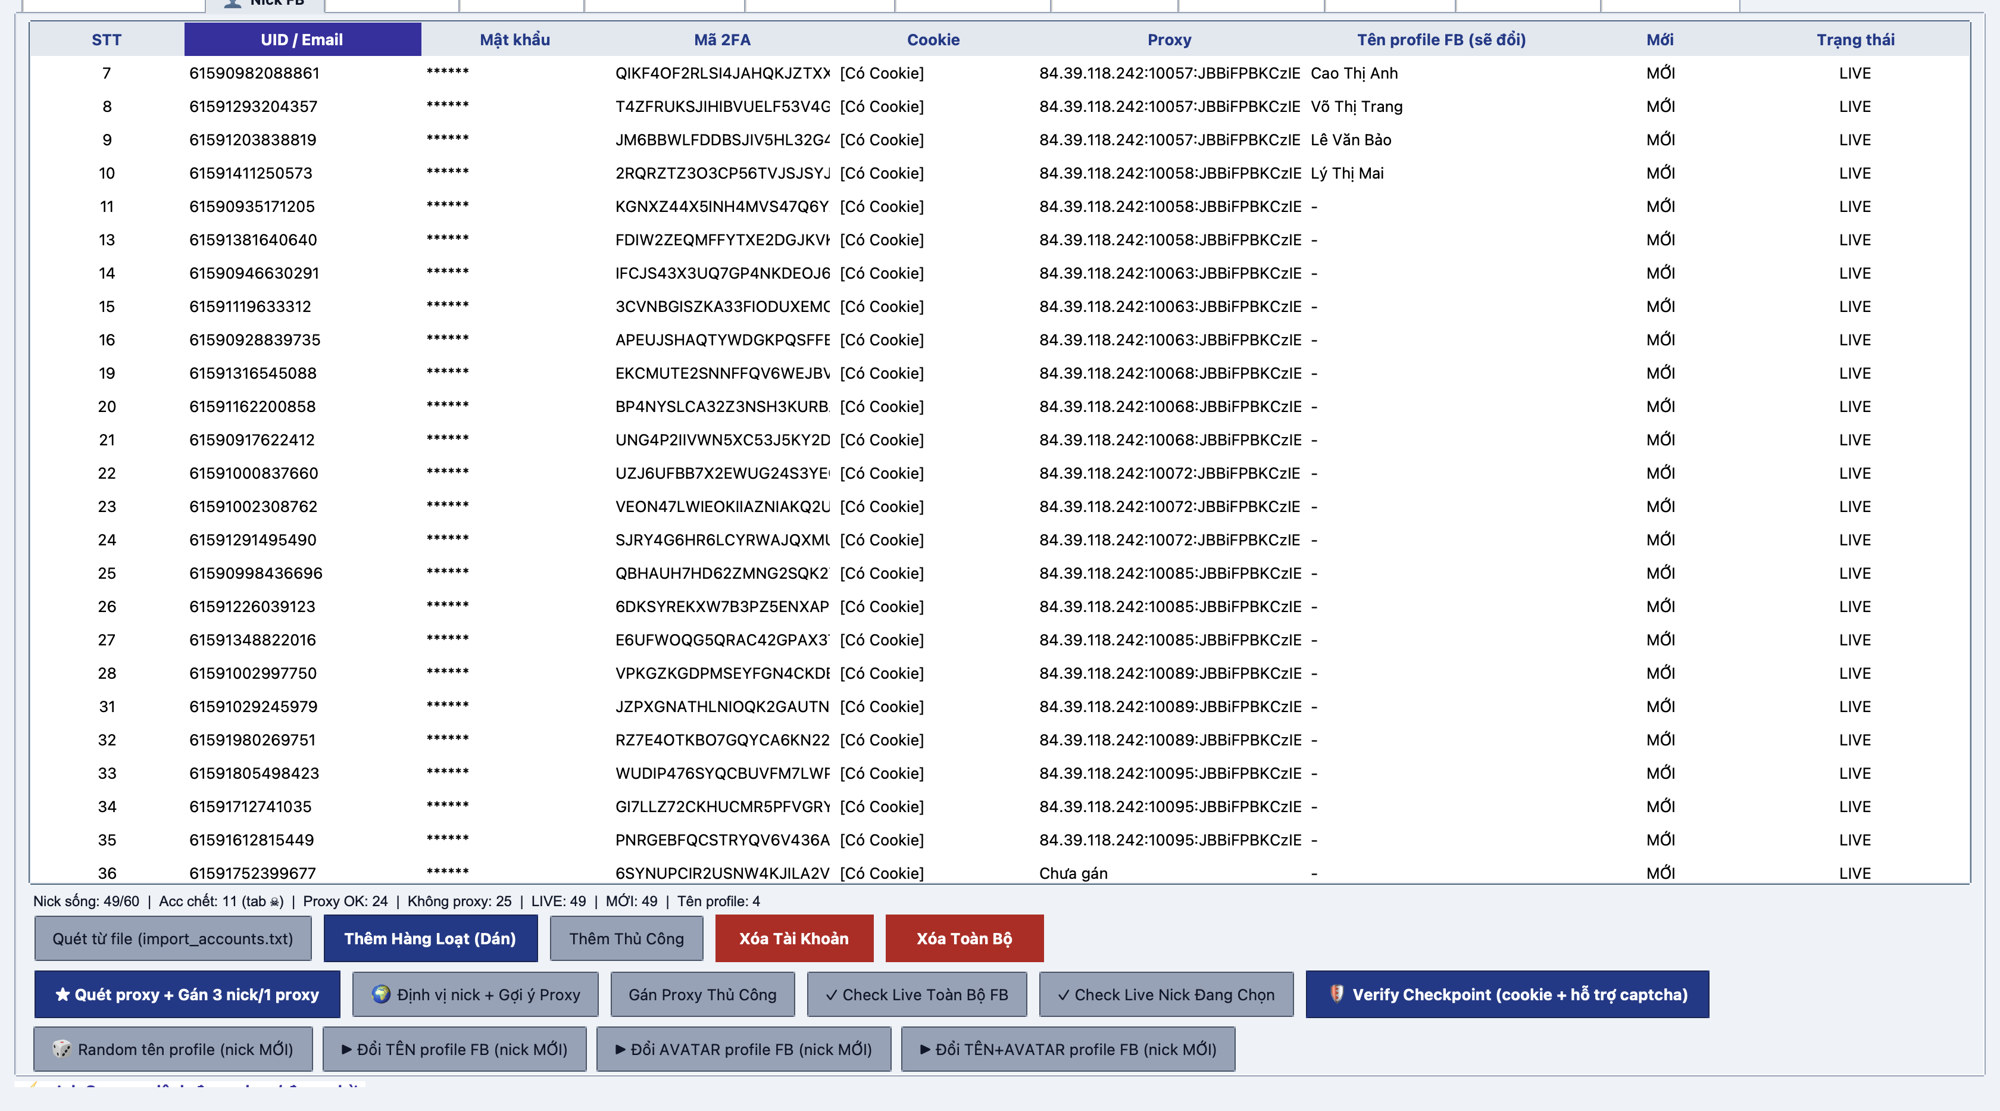Click the red Xóa Toàn Bộ button
The width and height of the screenshot is (2000, 1111).
(964, 938)
